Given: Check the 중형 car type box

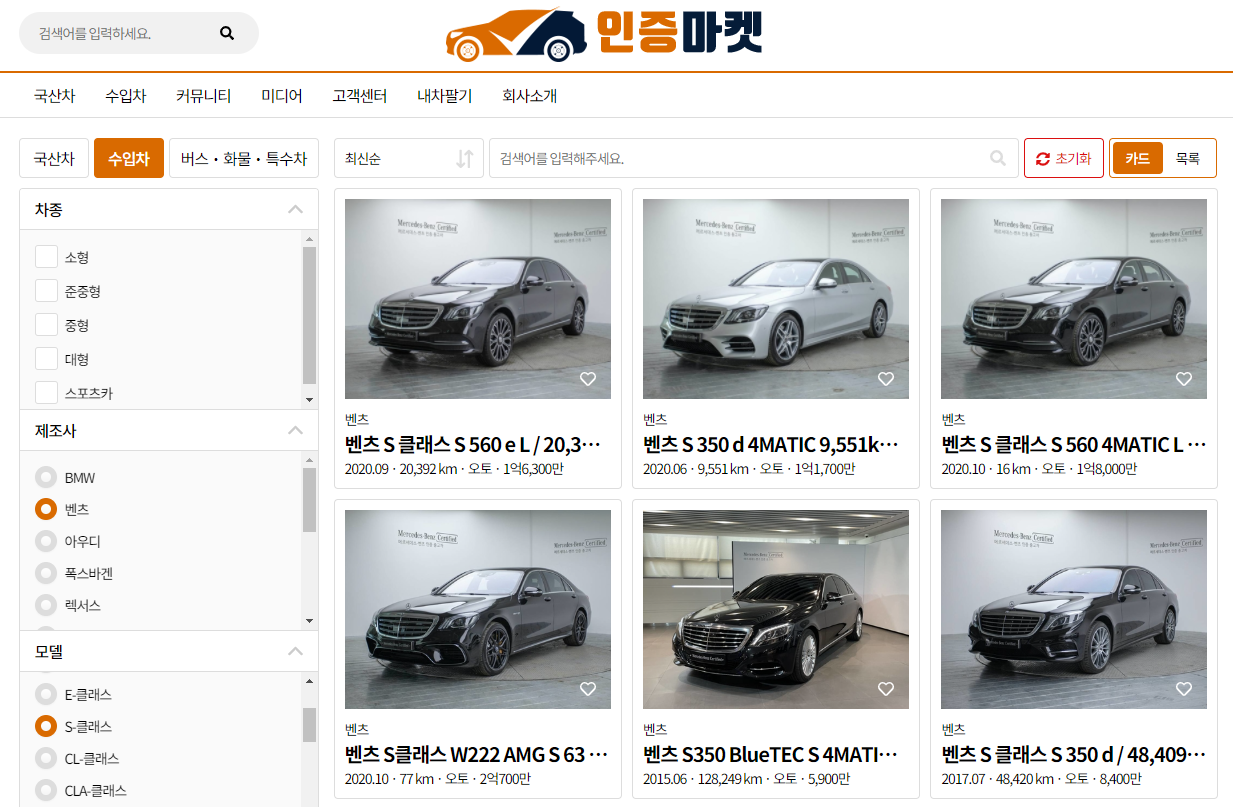Looking at the screenshot, I should click(x=46, y=325).
